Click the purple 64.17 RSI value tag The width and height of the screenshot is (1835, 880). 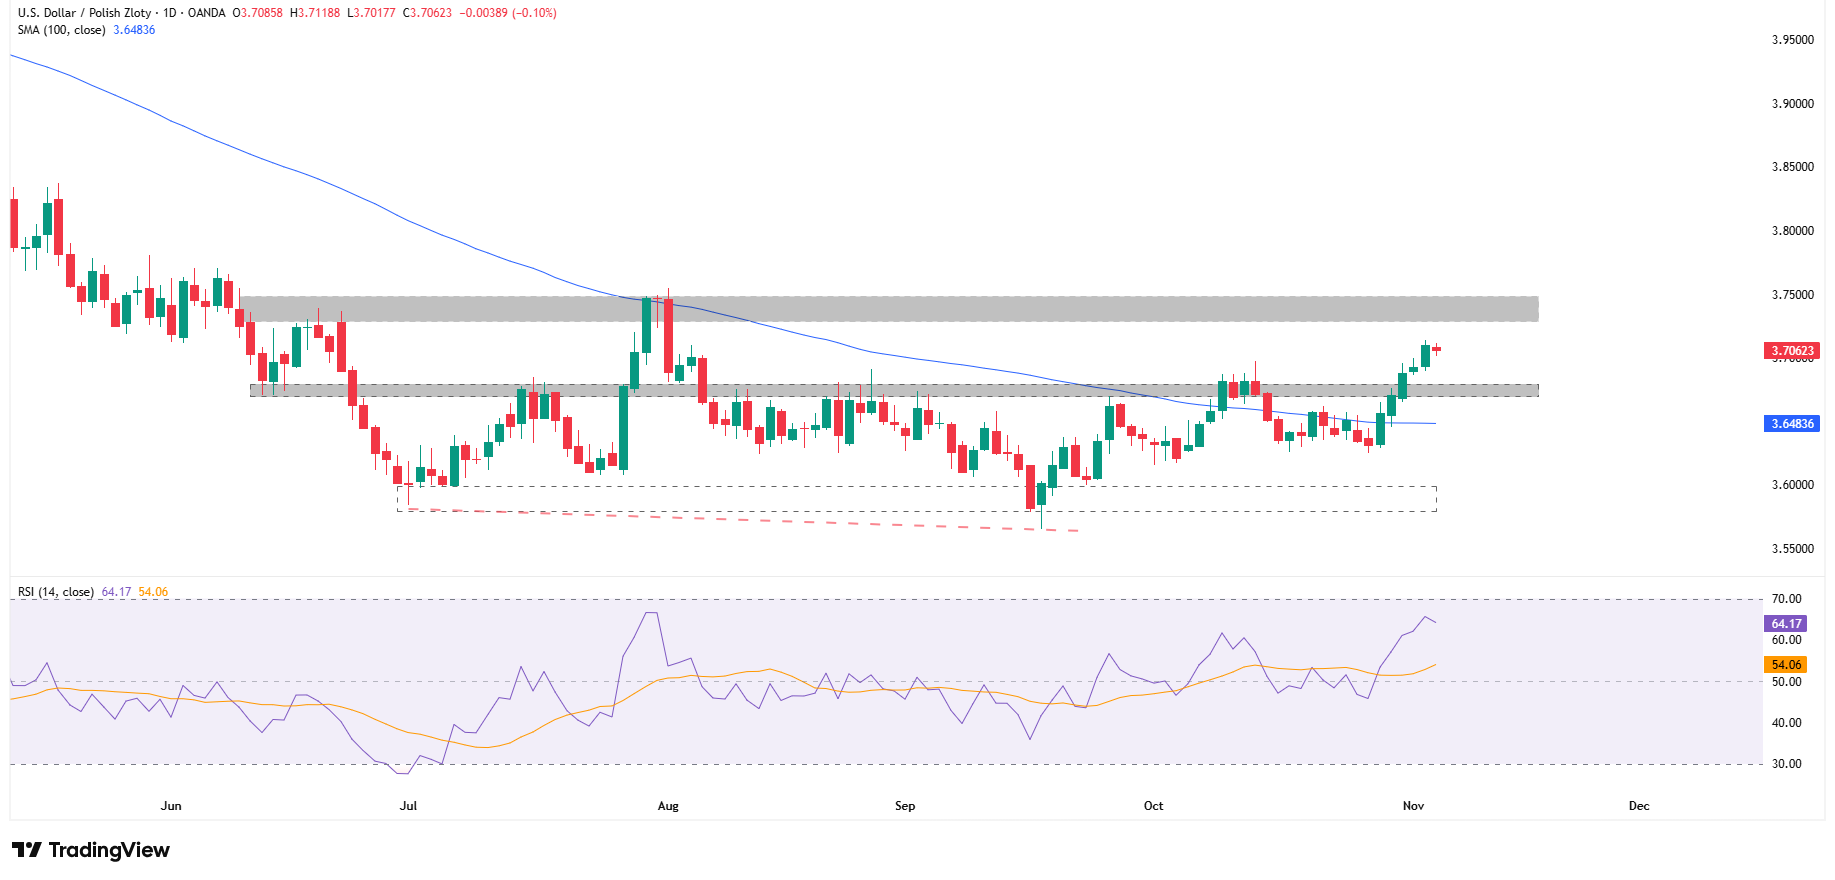point(1785,624)
